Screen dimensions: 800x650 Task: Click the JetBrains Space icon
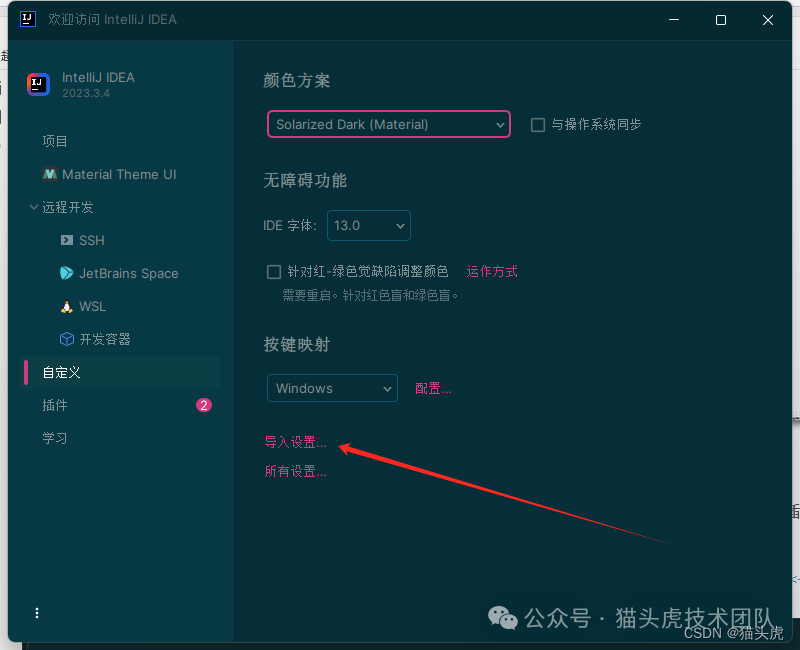[x=67, y=273]
